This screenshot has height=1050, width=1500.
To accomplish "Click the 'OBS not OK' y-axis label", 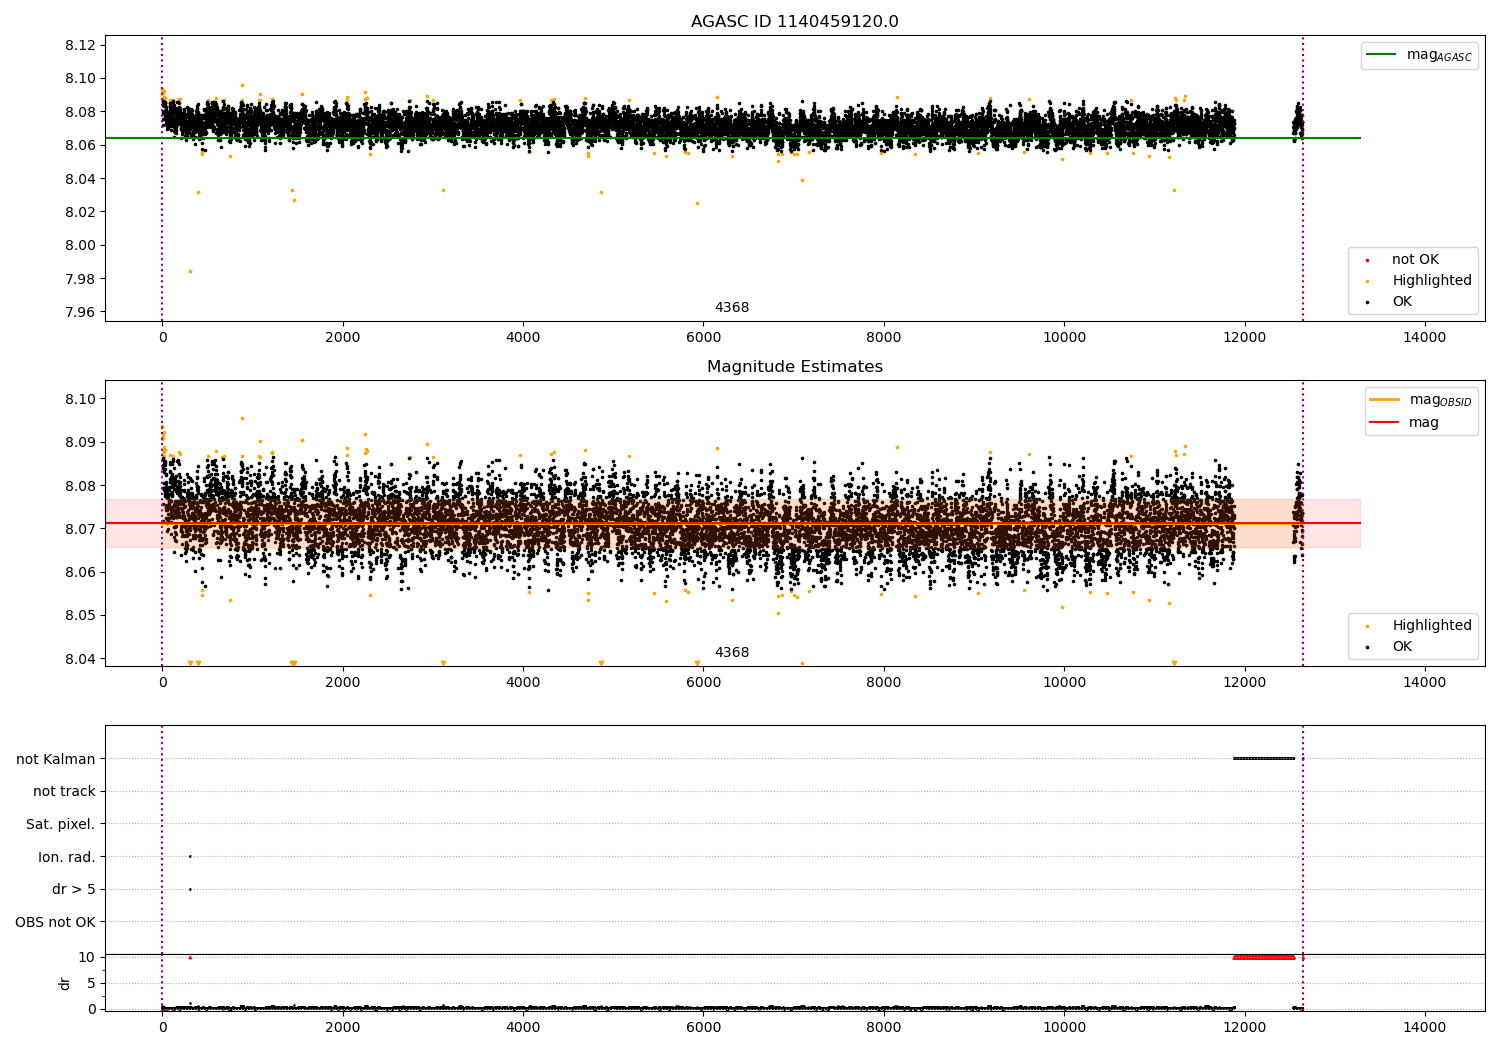I will point(55,922).
